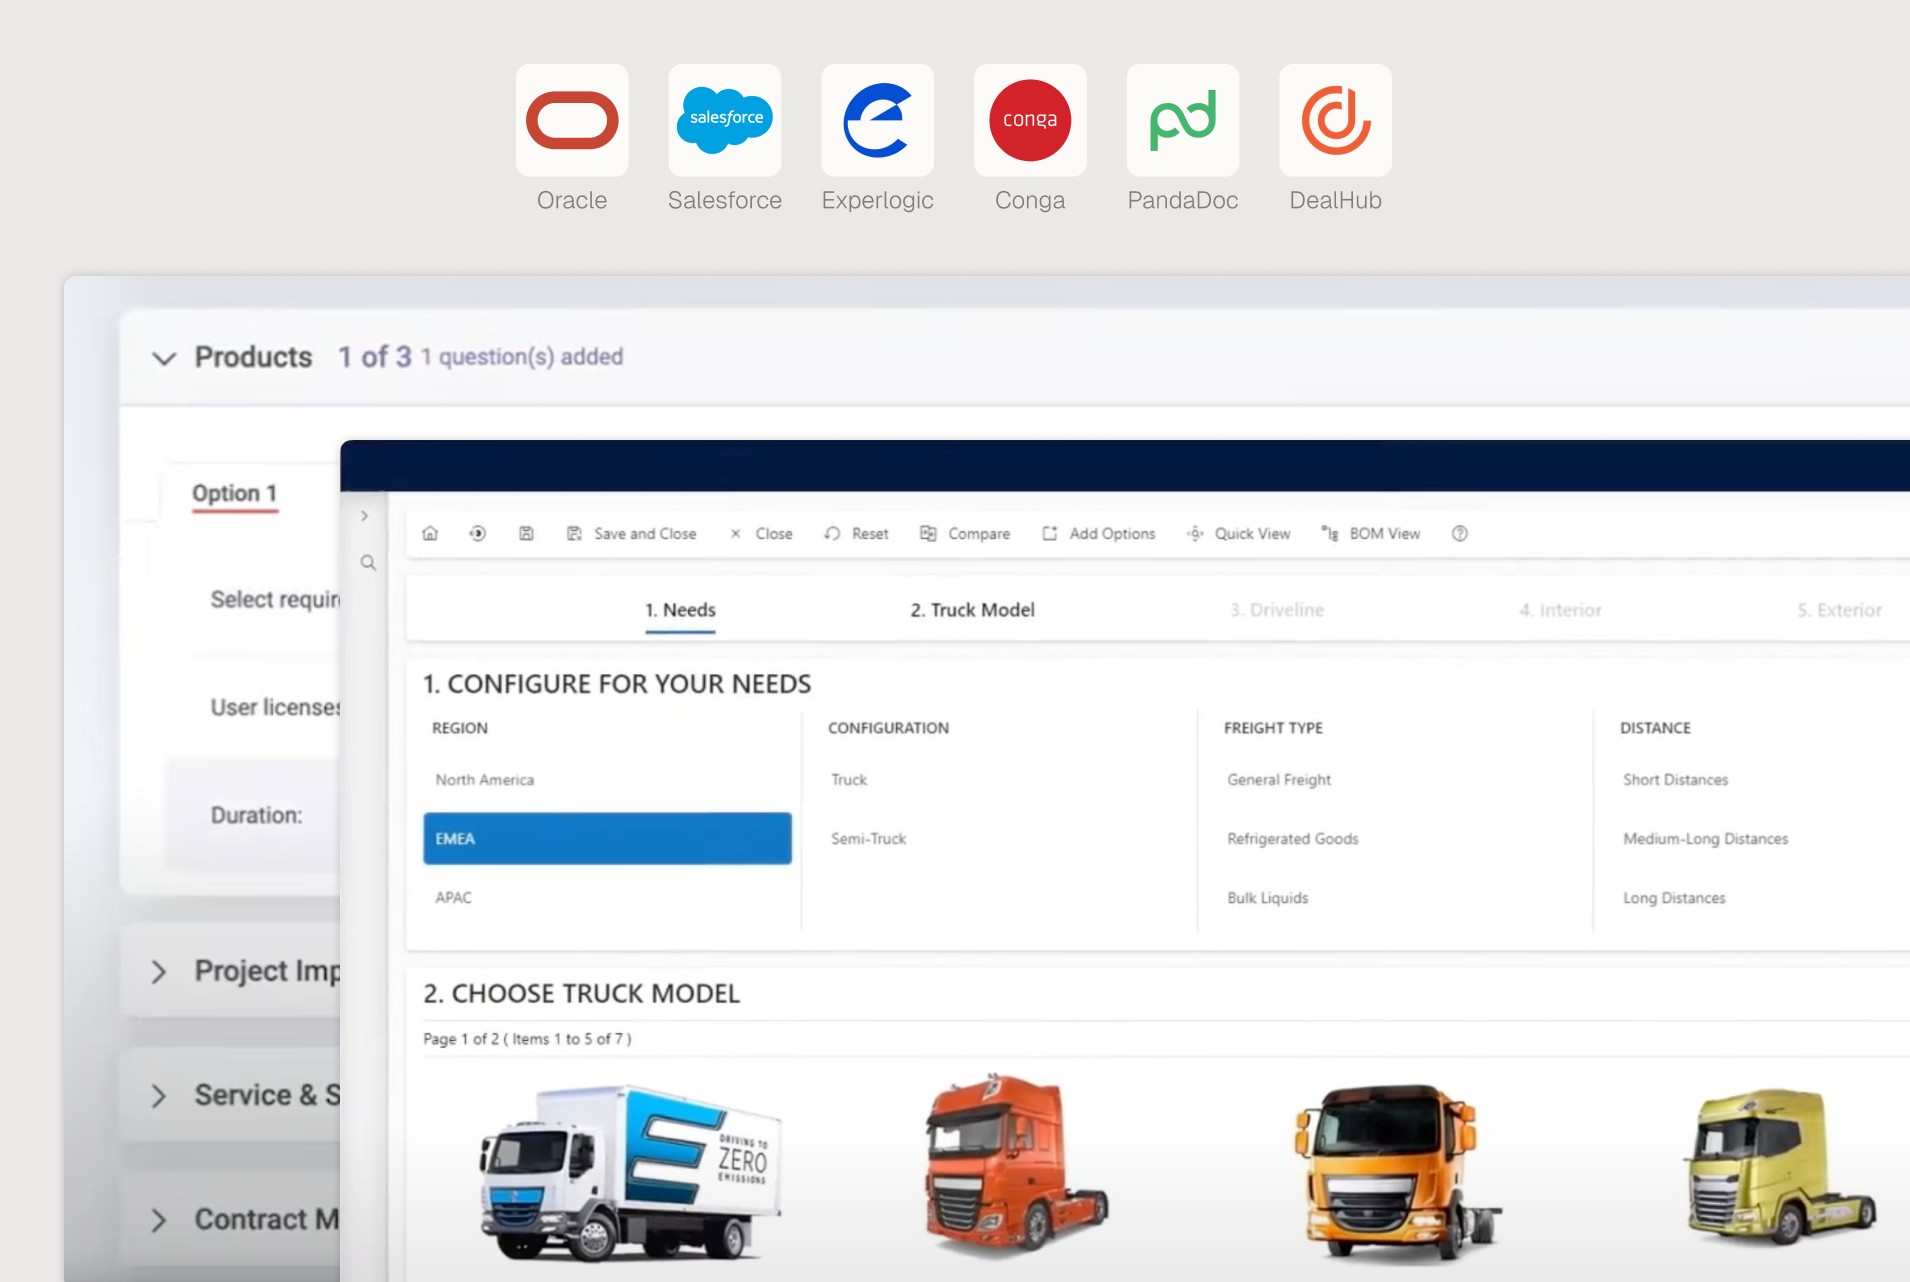Go to the 5. Exterior tab
The image size is (1910, 1282).
tap(1839, 610)
